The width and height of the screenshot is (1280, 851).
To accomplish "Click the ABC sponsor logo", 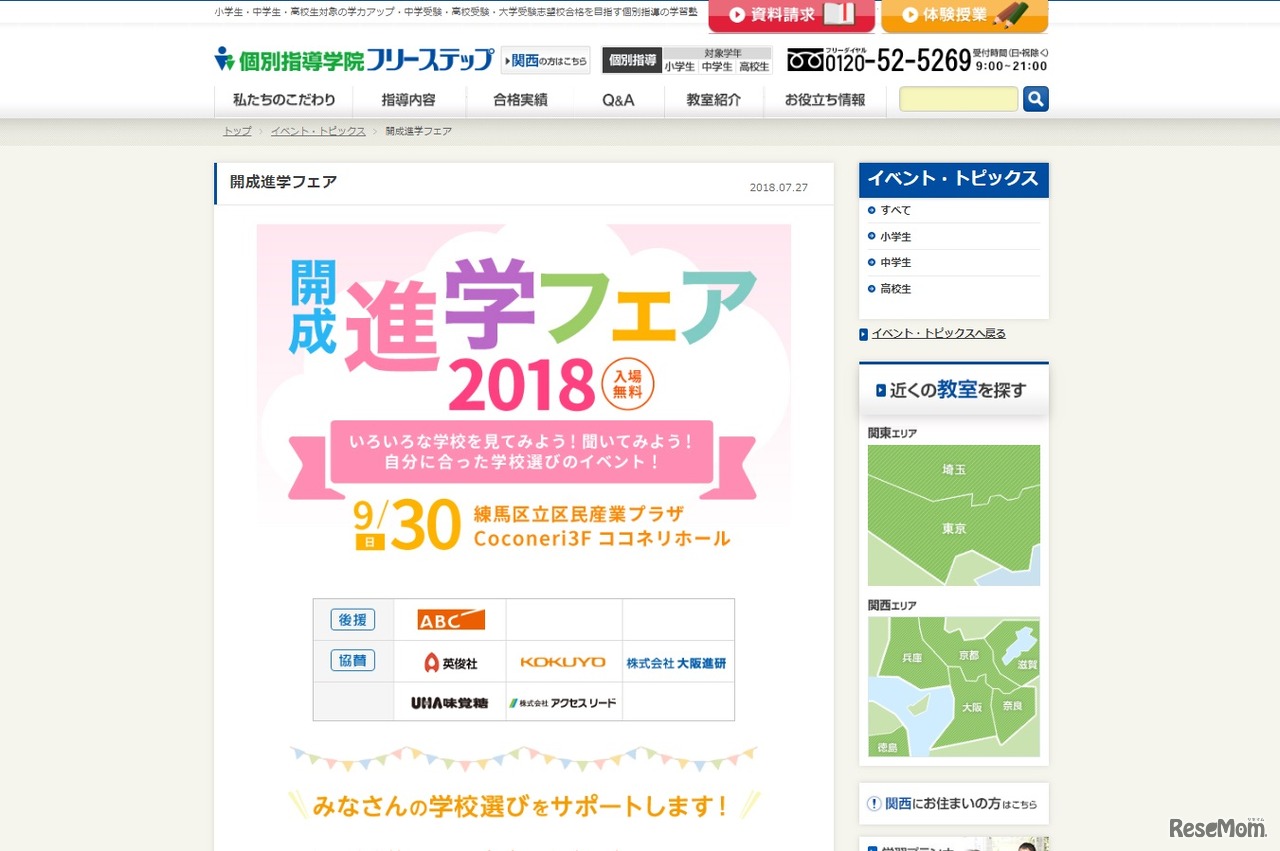I will point(451,620).
